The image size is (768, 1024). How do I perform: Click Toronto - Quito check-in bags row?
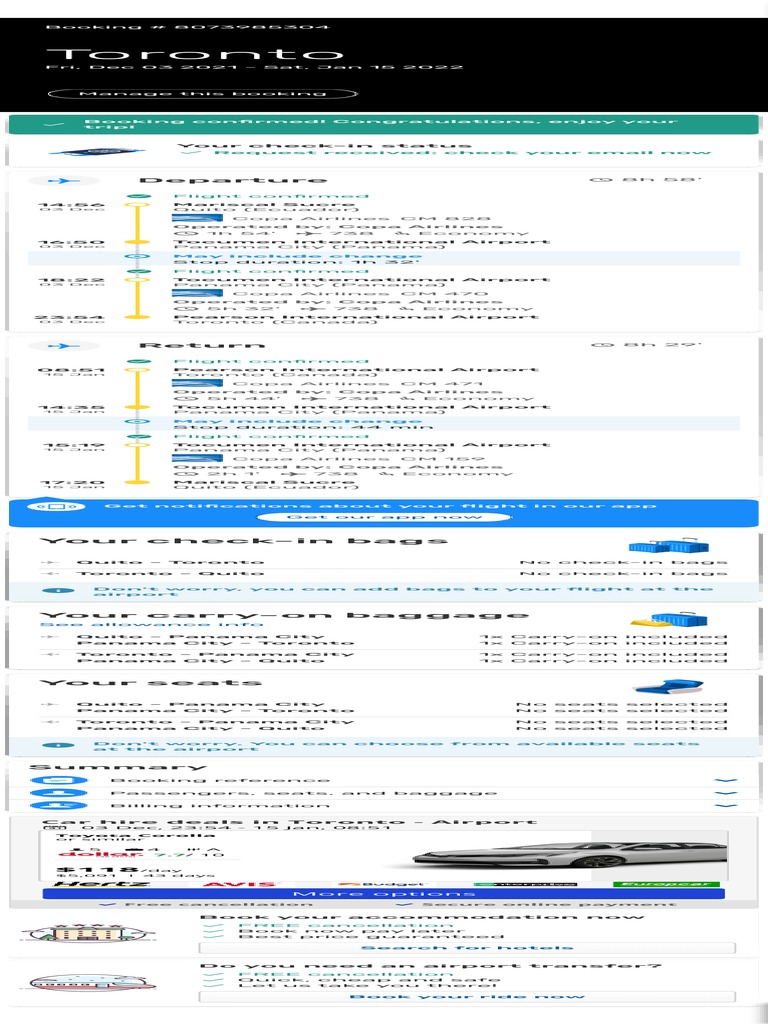pyautogui.click(x=383, y=573)
